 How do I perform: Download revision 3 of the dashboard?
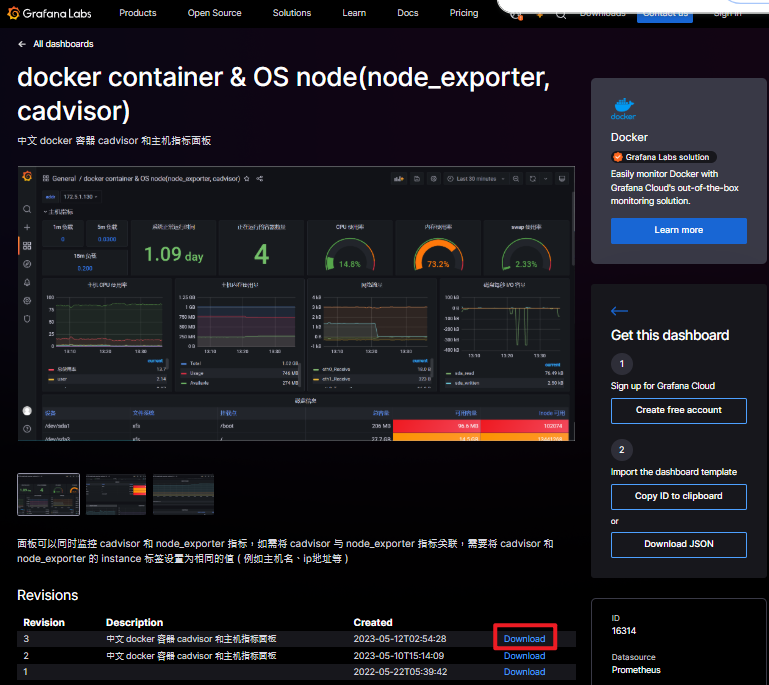tap(524, 639)
